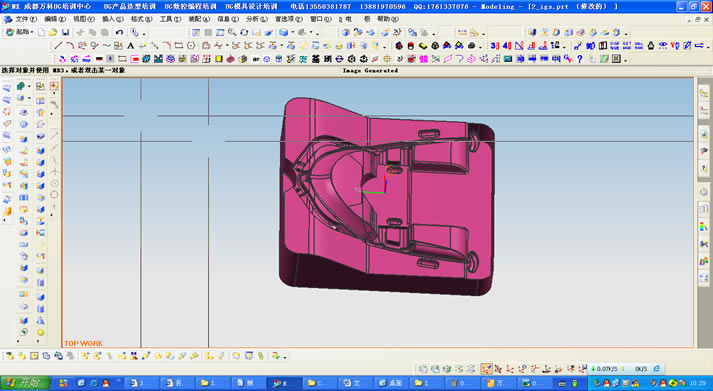Expand the third toolbar options arrow
Screen dimensions: 713x391
click(x=626, y=60)
